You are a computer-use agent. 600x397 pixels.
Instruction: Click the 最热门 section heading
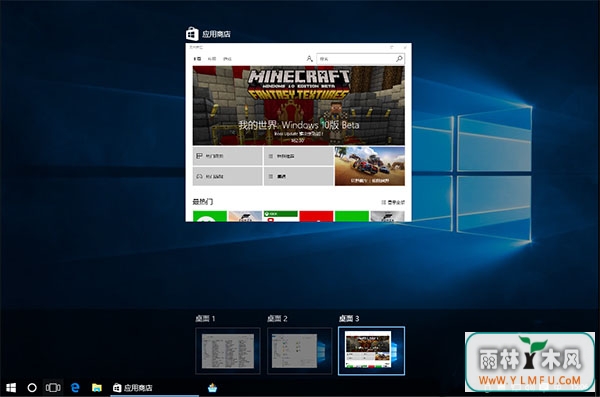[x=203, y=202]
